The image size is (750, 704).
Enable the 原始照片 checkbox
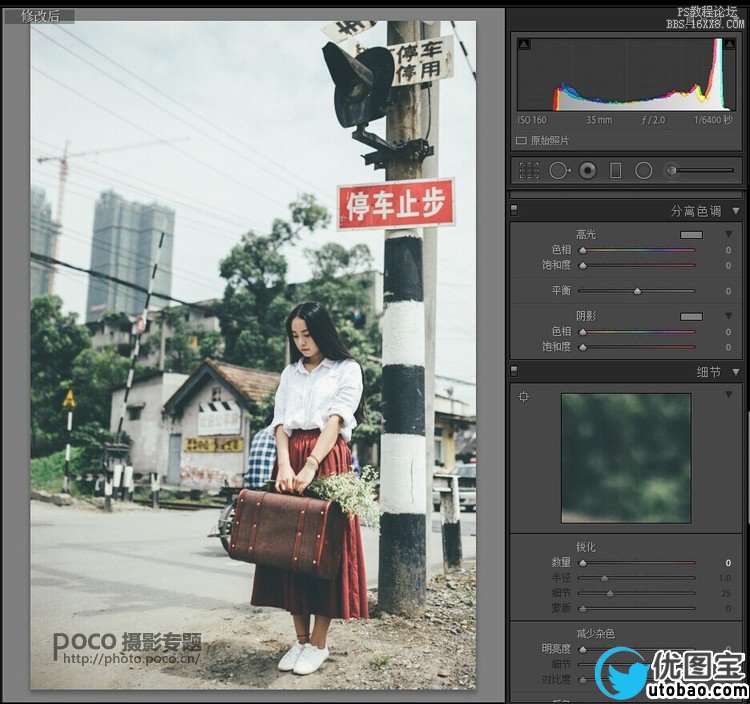tap(521, 141)
